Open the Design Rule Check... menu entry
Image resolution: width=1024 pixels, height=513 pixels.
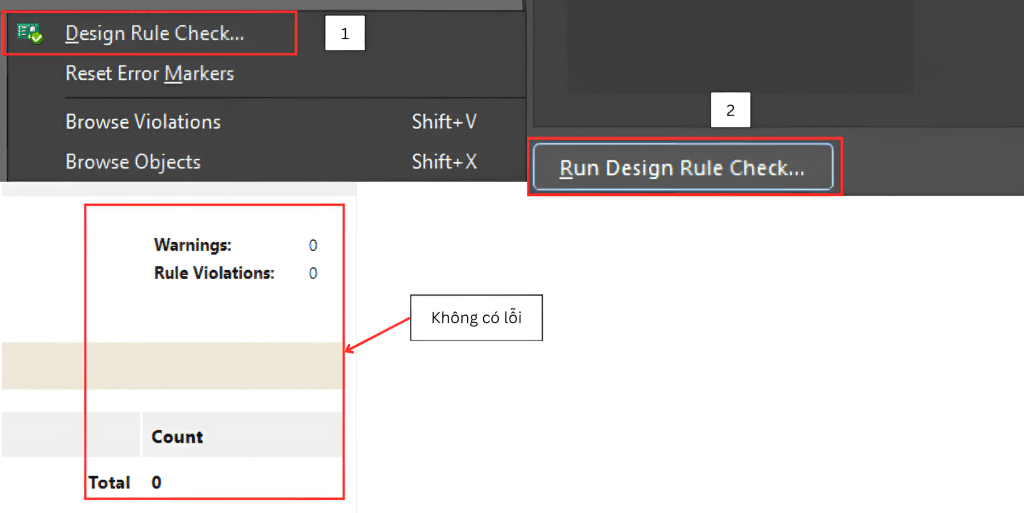pyautogui.click(x=154, y=33)
